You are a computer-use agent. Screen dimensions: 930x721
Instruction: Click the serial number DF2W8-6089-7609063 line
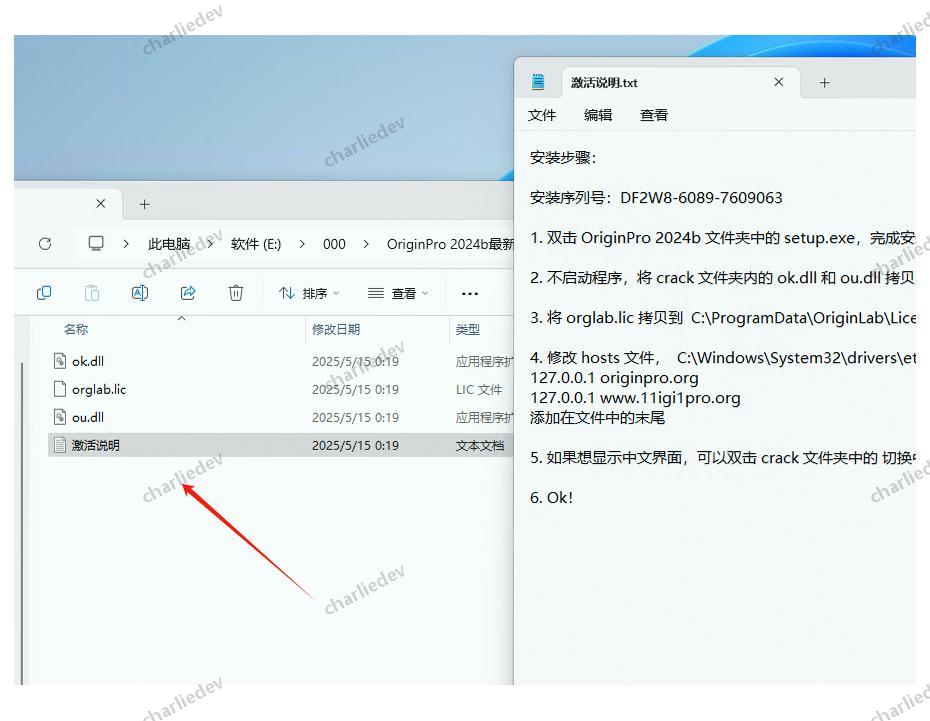(x=656, y=197)
